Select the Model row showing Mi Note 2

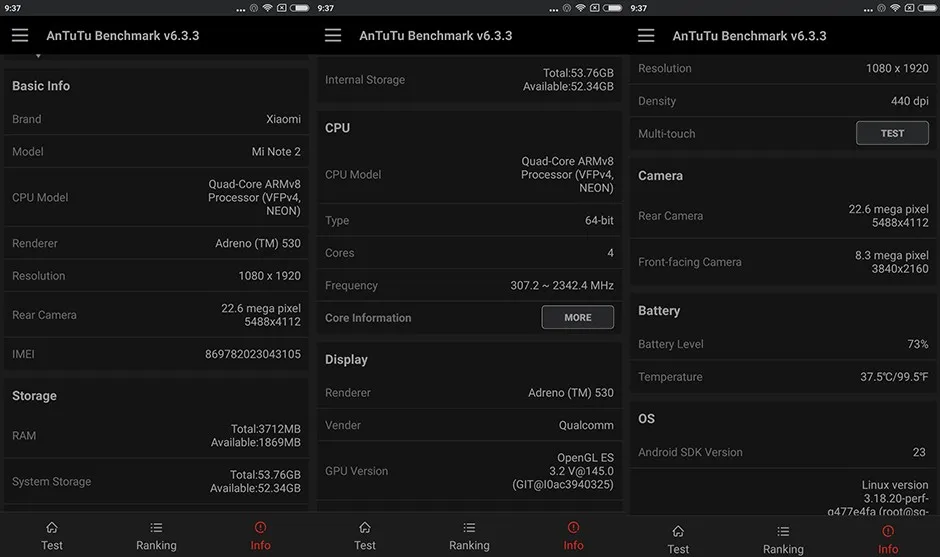pos(156,152)
